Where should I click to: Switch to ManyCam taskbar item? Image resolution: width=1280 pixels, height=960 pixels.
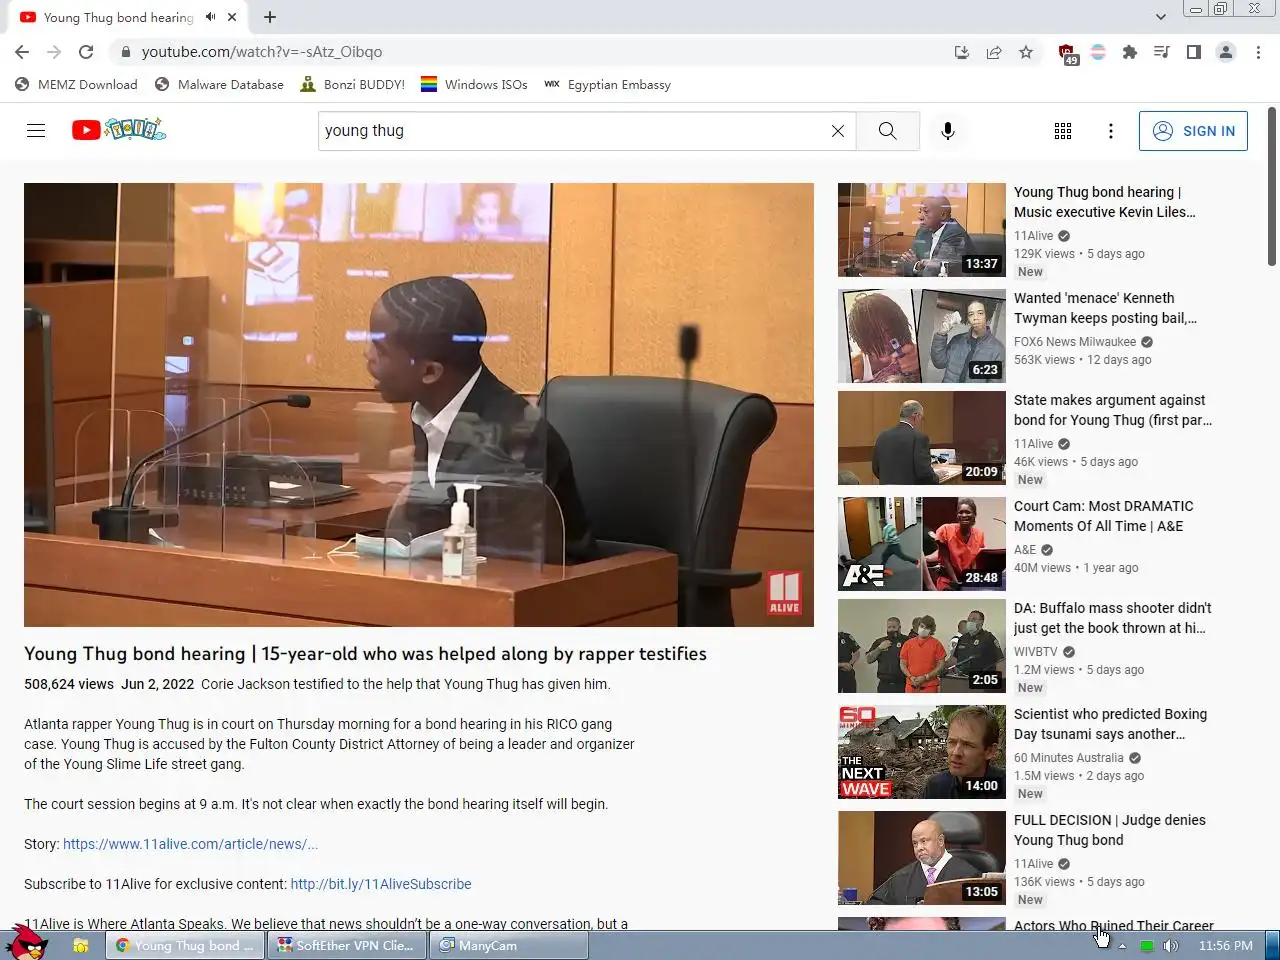507,945
